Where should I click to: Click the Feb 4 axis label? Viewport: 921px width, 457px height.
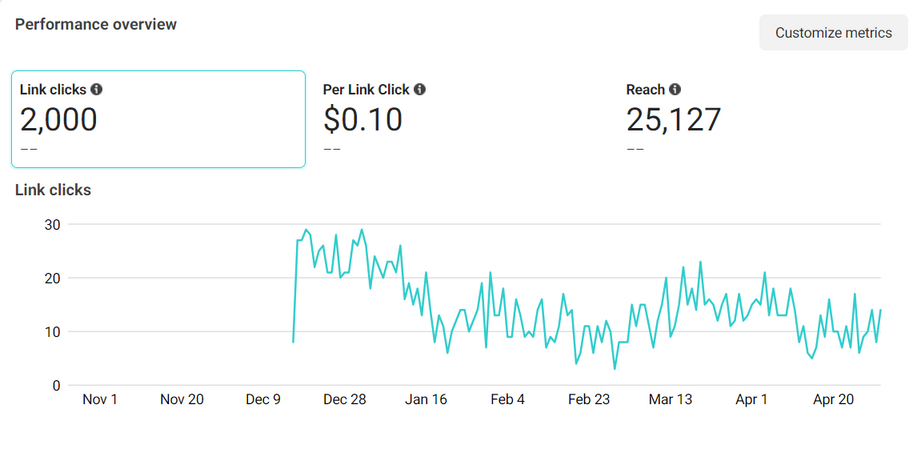507,400
